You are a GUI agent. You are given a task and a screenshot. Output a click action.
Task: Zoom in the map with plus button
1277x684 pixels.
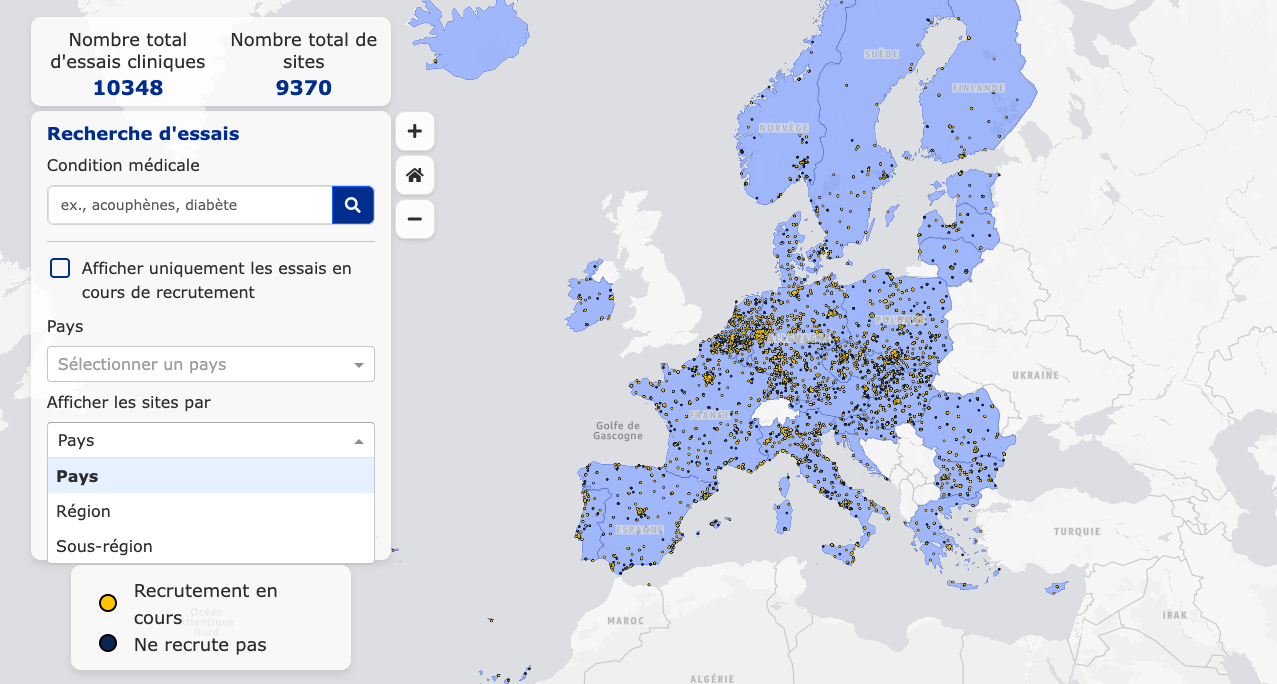[x=415, y=131]
